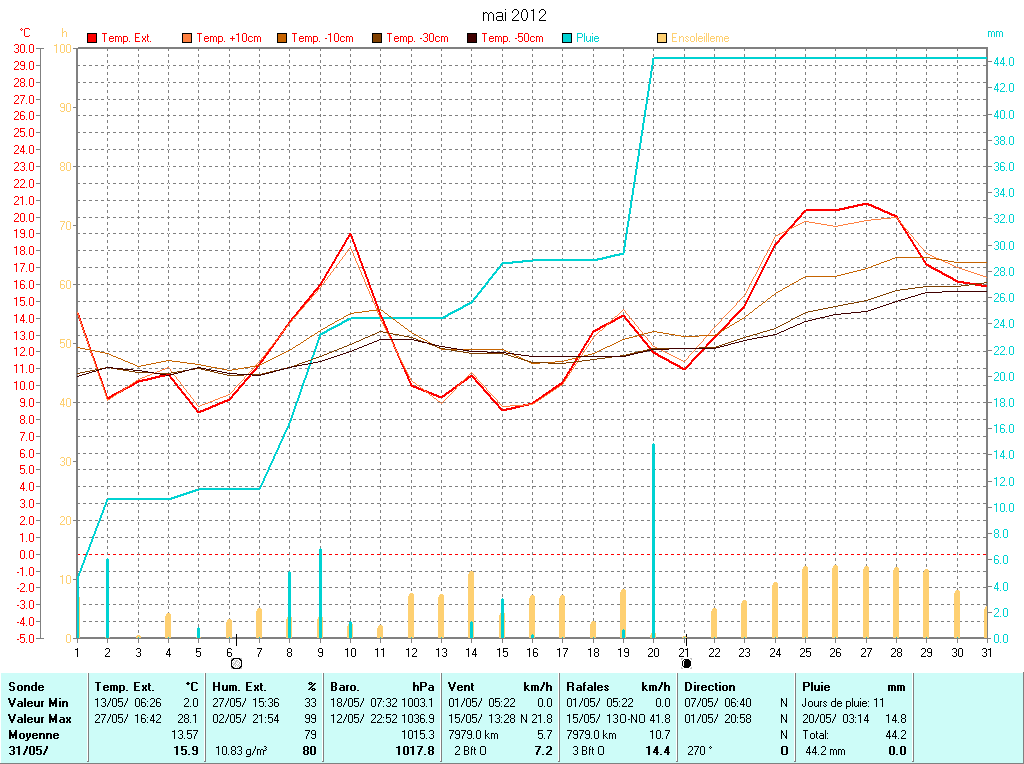1024x764 pixels.
Task: Select the orange Temp. +10cm legend swatch
Action: pos(187,38)
